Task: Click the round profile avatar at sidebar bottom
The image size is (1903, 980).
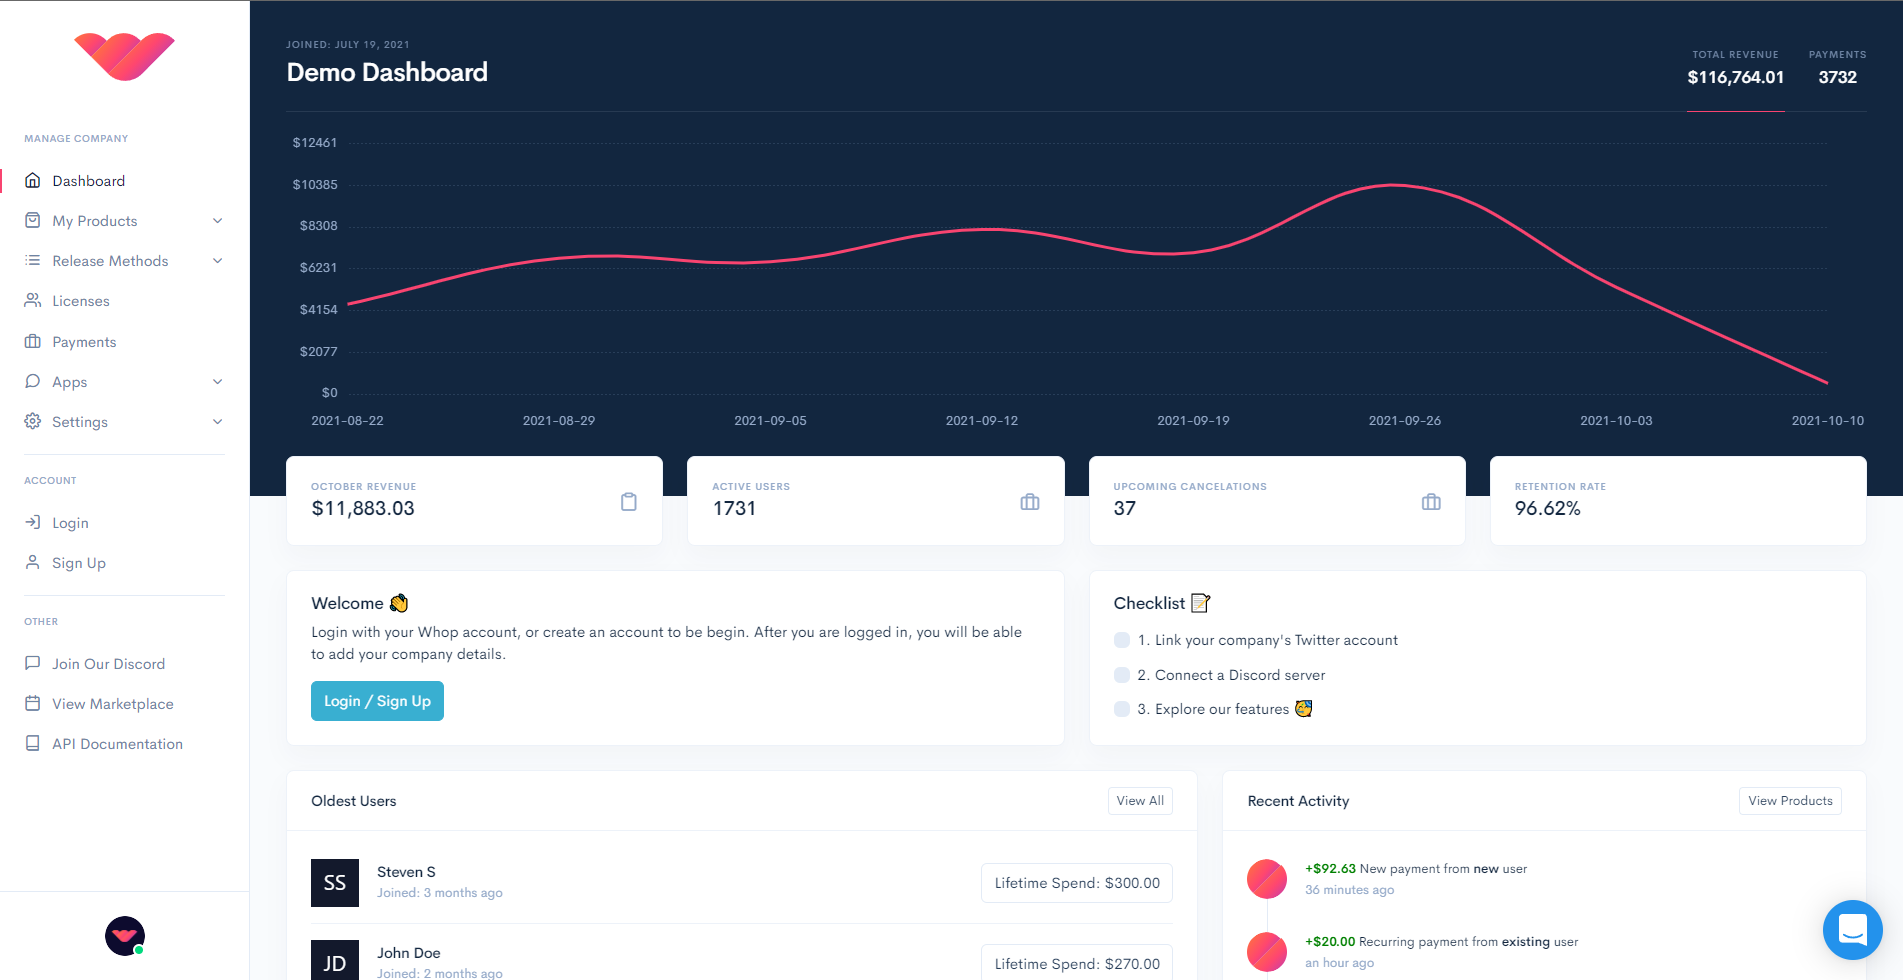Action: click(x=124, y=936)
